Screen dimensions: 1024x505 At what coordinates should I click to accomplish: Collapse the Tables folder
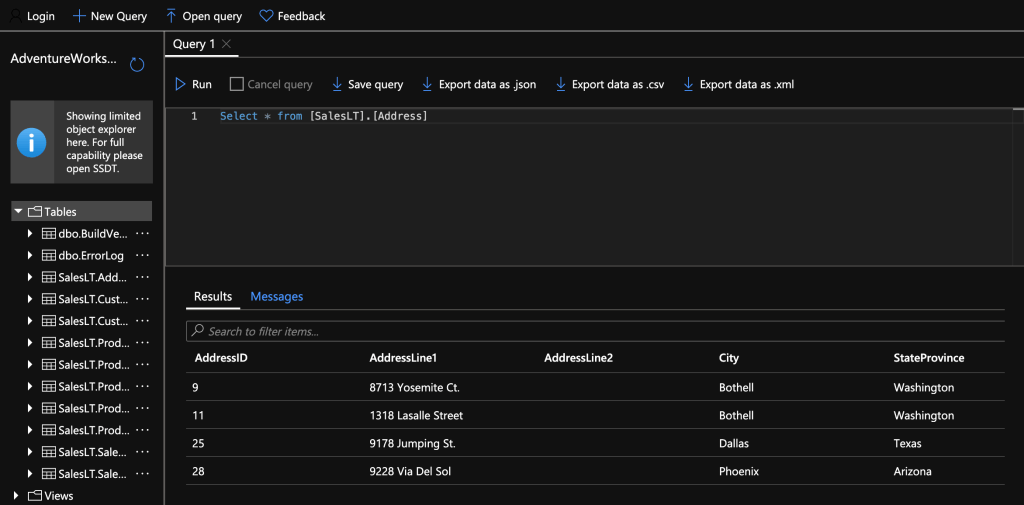tap(19, 212)
